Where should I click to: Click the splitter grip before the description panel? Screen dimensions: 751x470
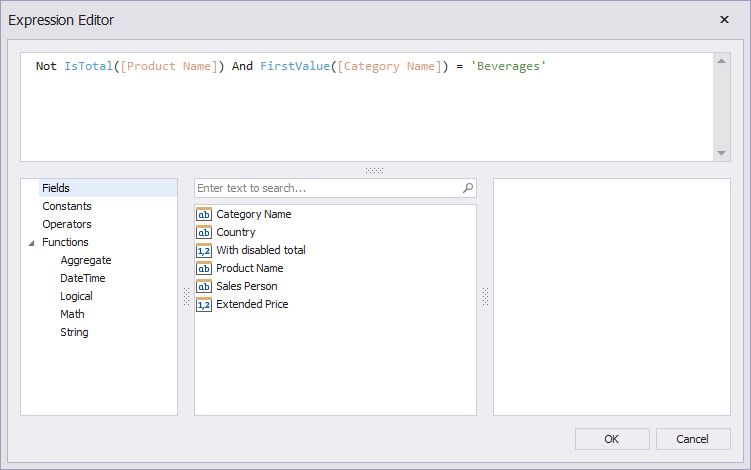[485, 297]
